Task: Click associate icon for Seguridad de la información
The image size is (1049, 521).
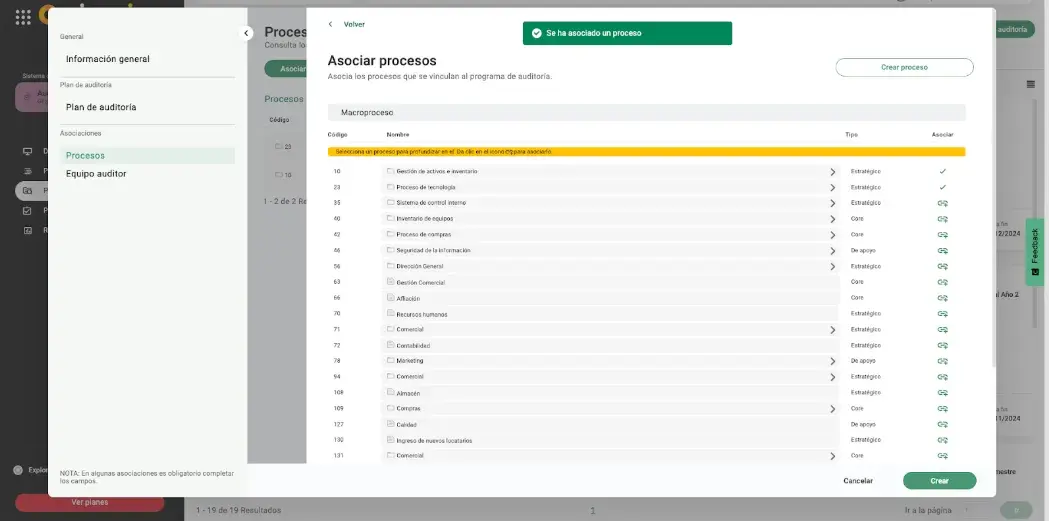Action: click(942, 250)
